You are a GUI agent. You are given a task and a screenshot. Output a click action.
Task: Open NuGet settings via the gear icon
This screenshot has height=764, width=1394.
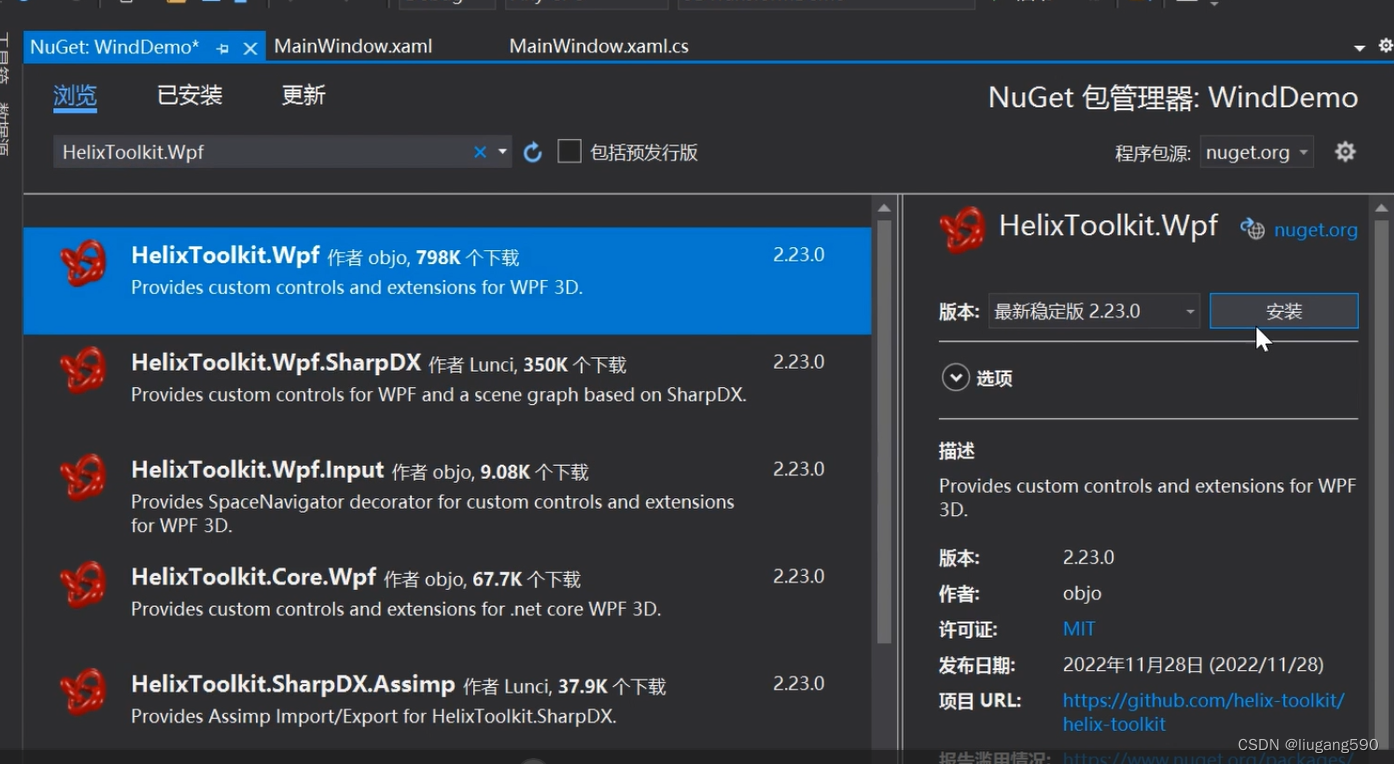[x=1345, y=151]
